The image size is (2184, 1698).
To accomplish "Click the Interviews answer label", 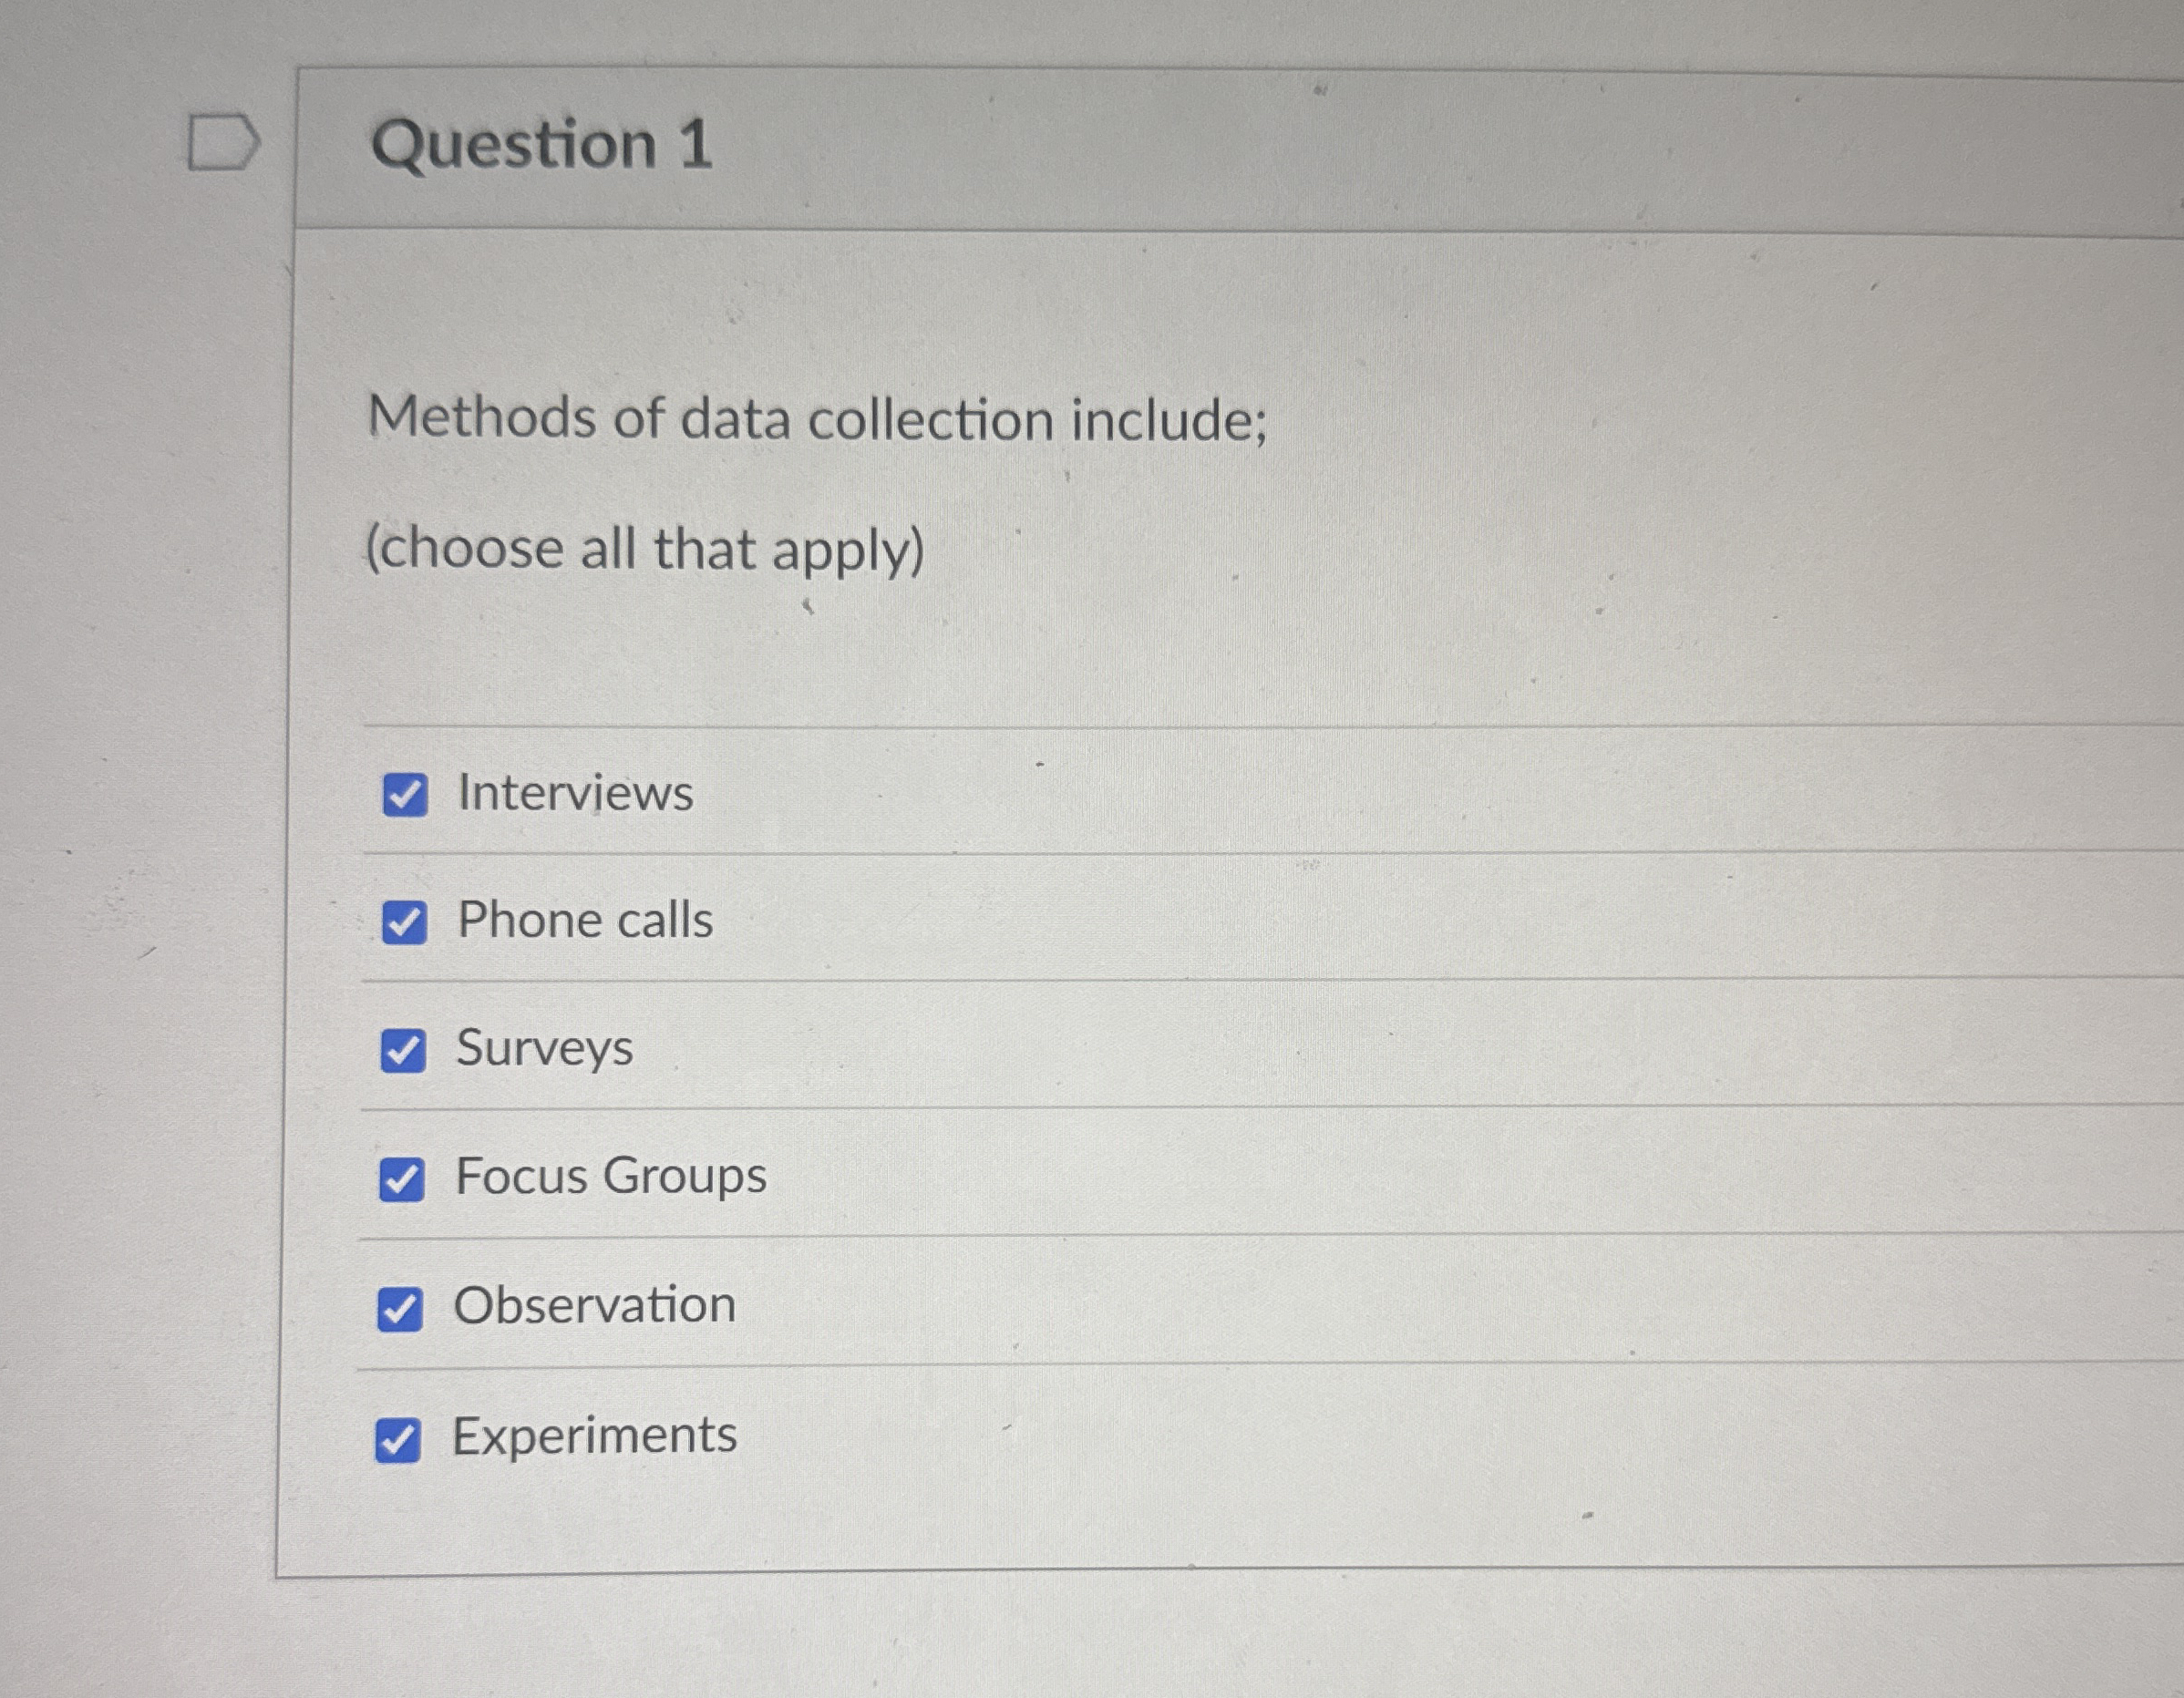I will pos(575,795).
